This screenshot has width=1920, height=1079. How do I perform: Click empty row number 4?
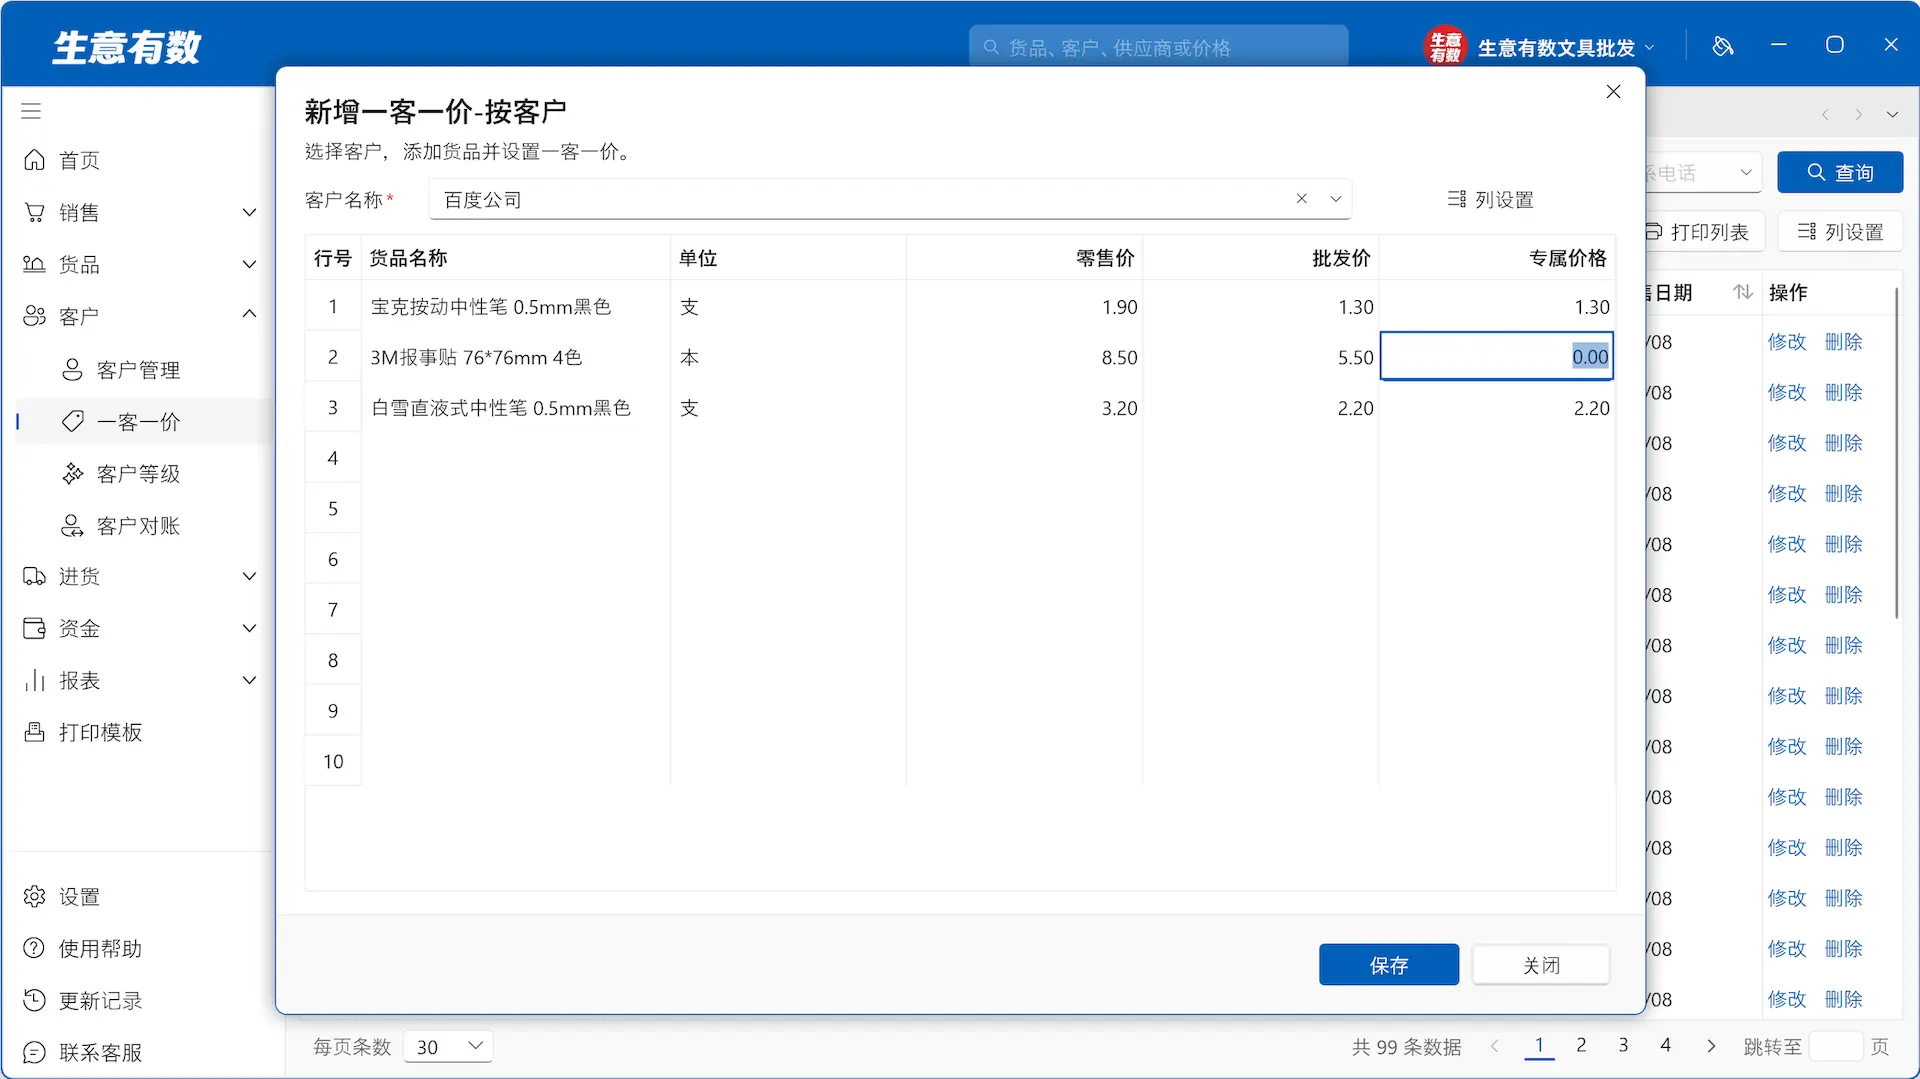[x=333, y=458]
